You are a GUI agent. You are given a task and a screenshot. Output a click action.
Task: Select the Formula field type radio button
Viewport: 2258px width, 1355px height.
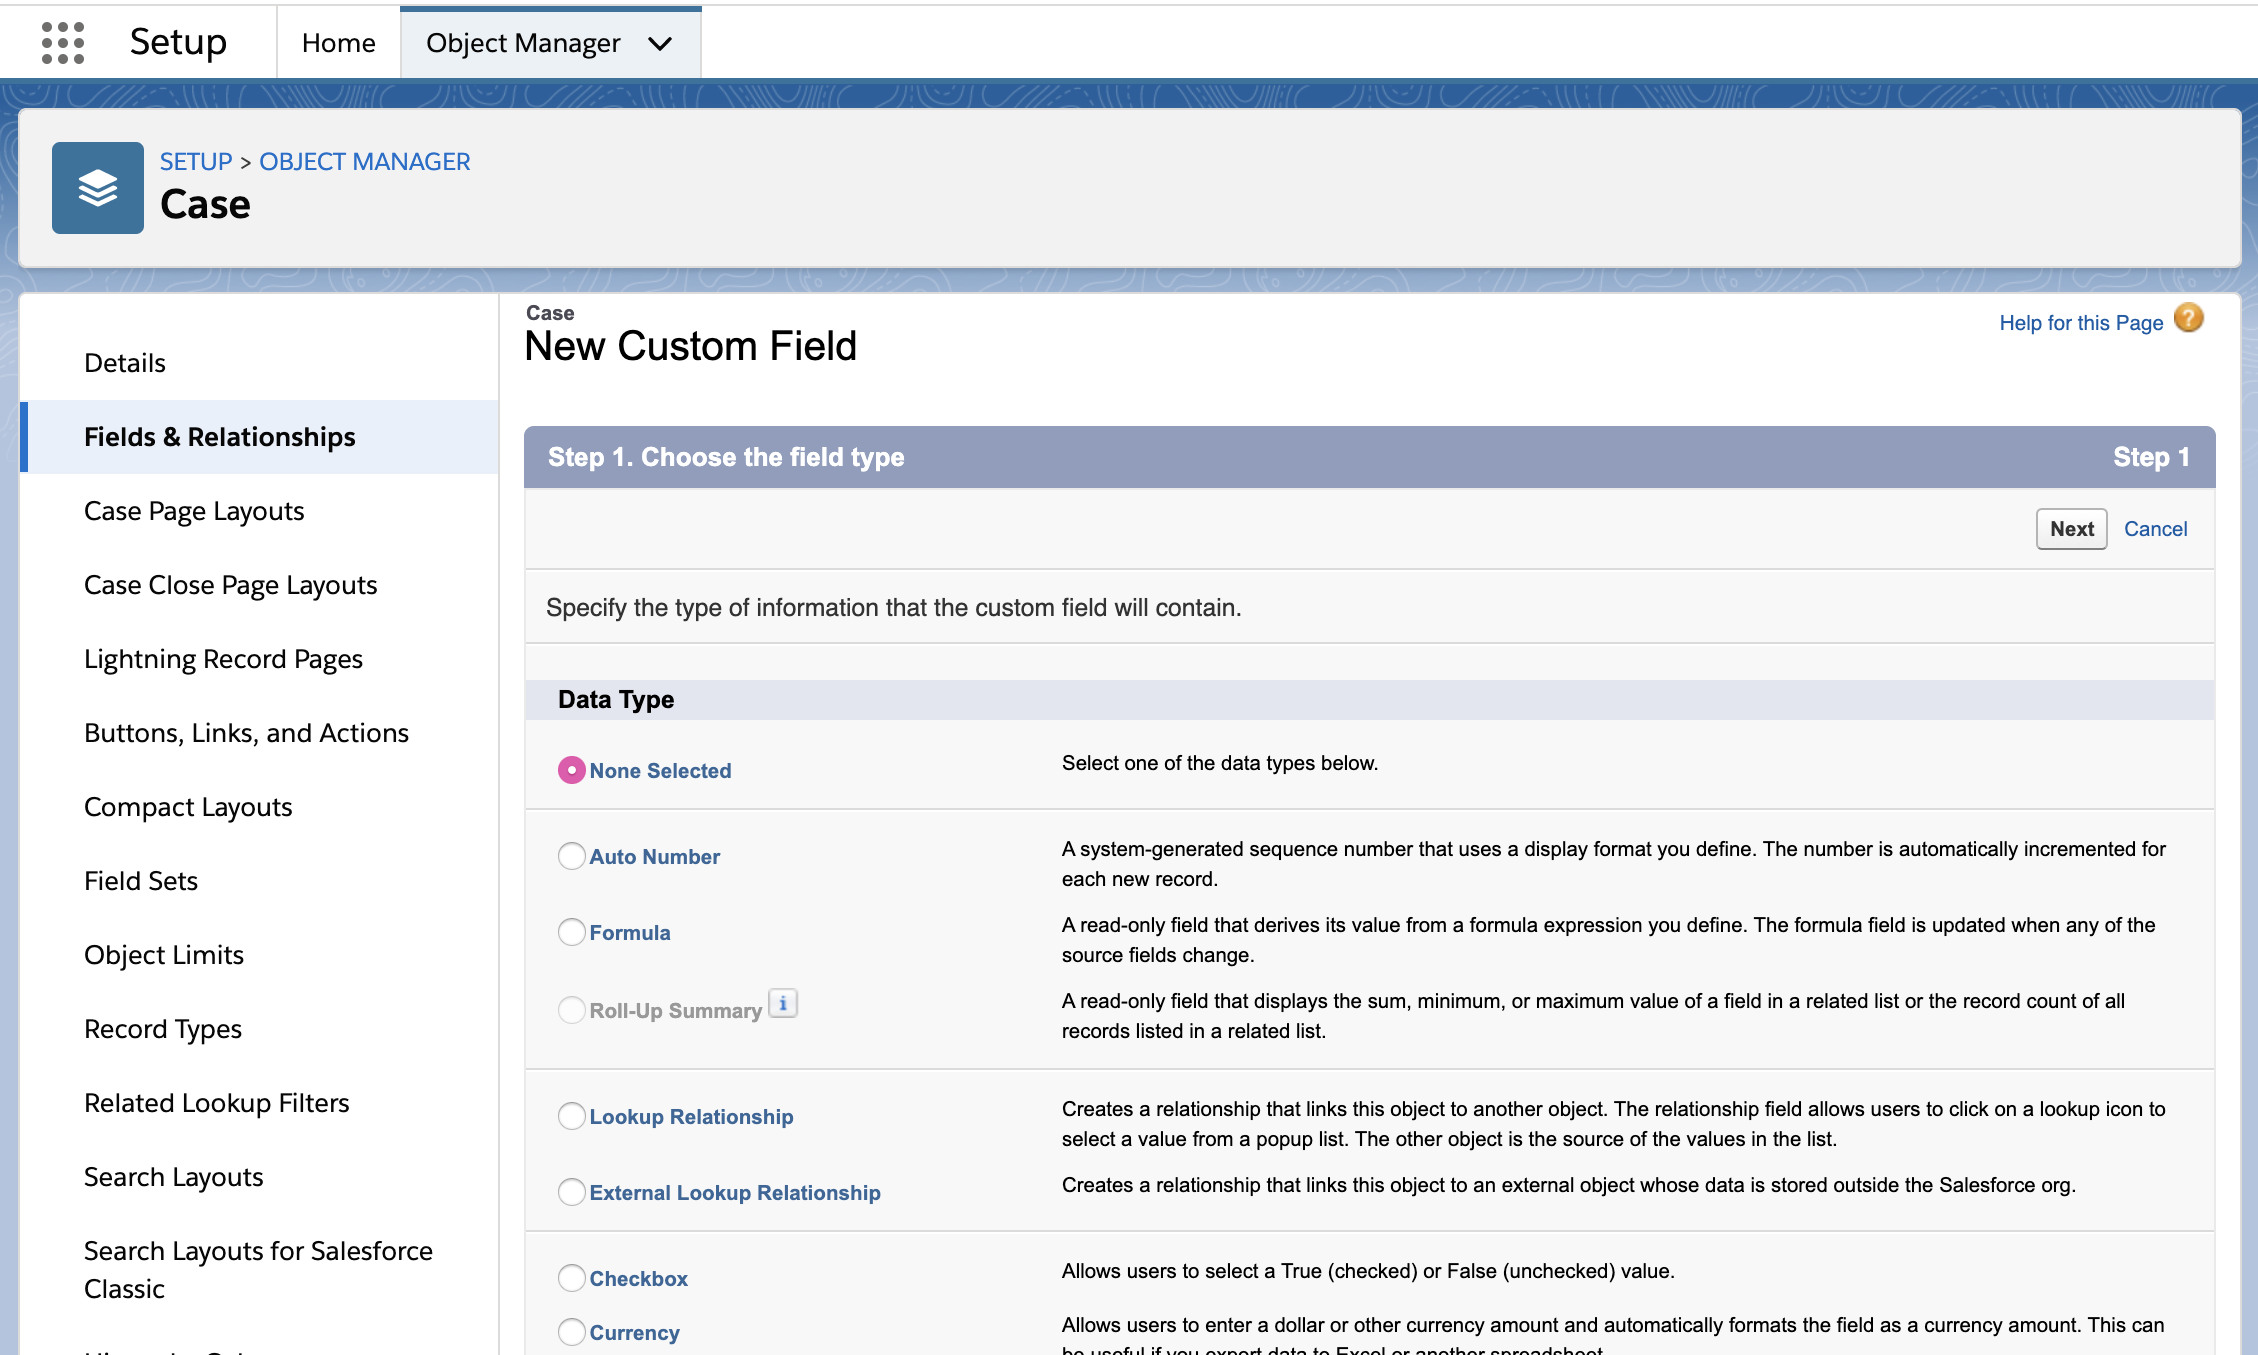(571, 931)
